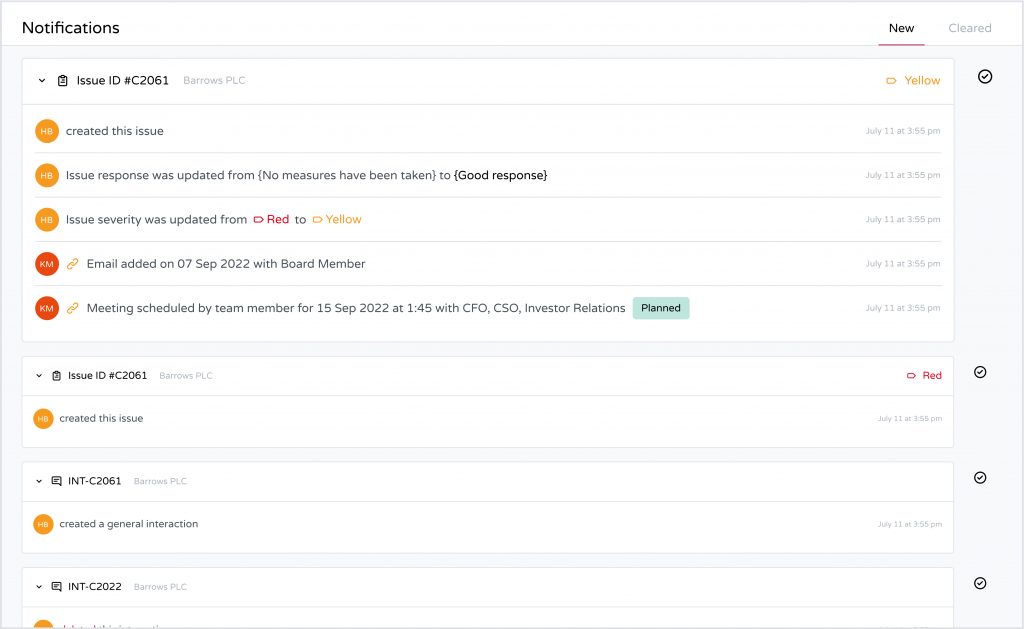
Task: Click Barrows PLC in the Red issue card header
Action: point(186,376)
